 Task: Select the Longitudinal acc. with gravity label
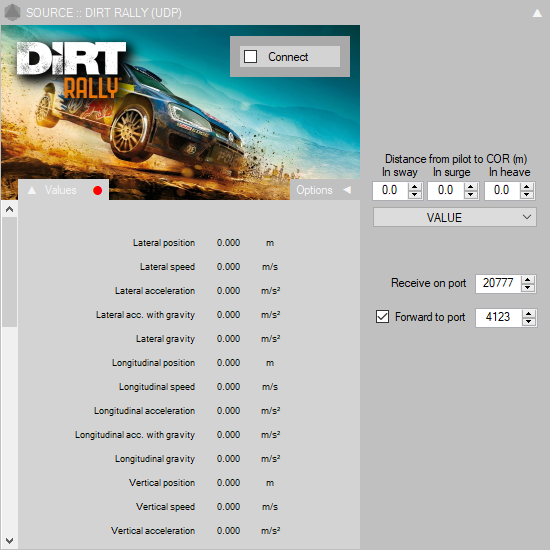click(x=135, y=435)
